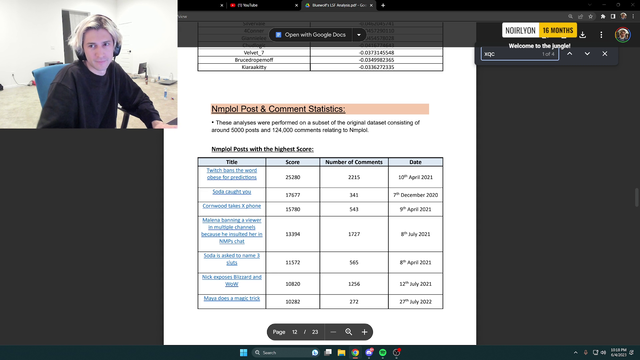Image resolution: width=640 pixels, height=360 pixels.
Task: Toggle the Chrome side panel icon
Action: [613, 16]
